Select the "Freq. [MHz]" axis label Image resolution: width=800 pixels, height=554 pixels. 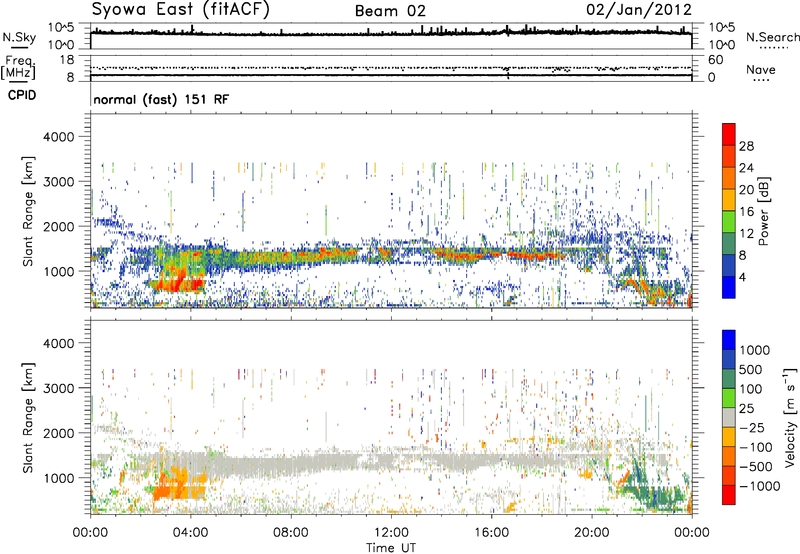tap(18, 68)
